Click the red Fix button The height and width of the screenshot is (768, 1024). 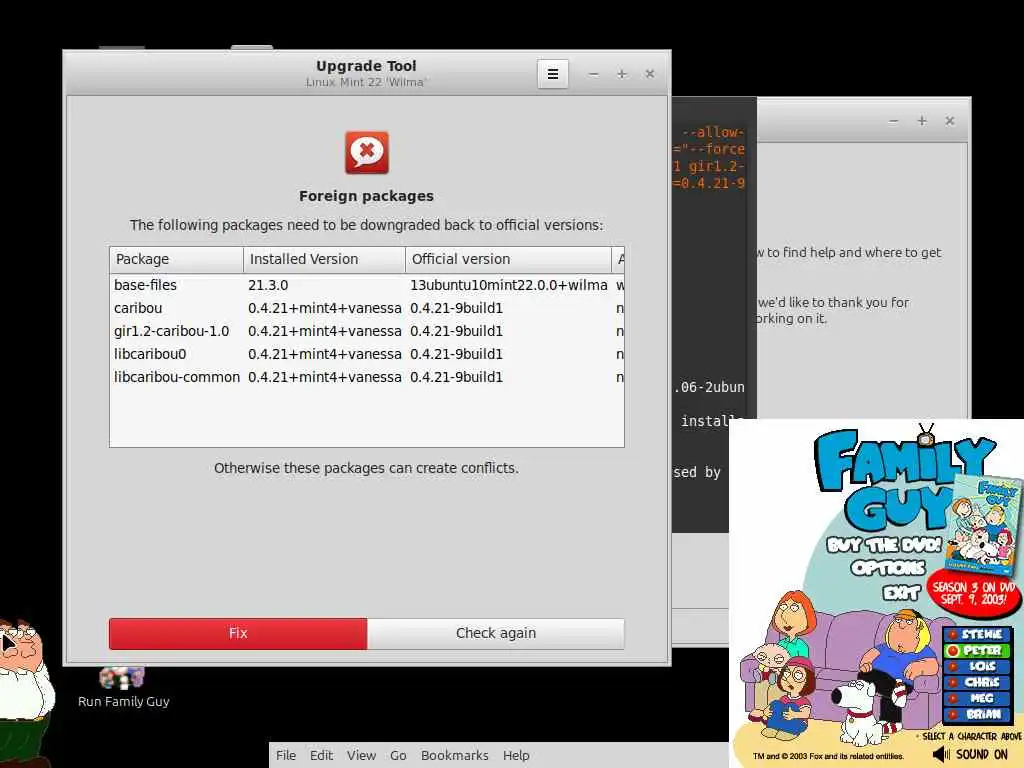click(238, 633)
